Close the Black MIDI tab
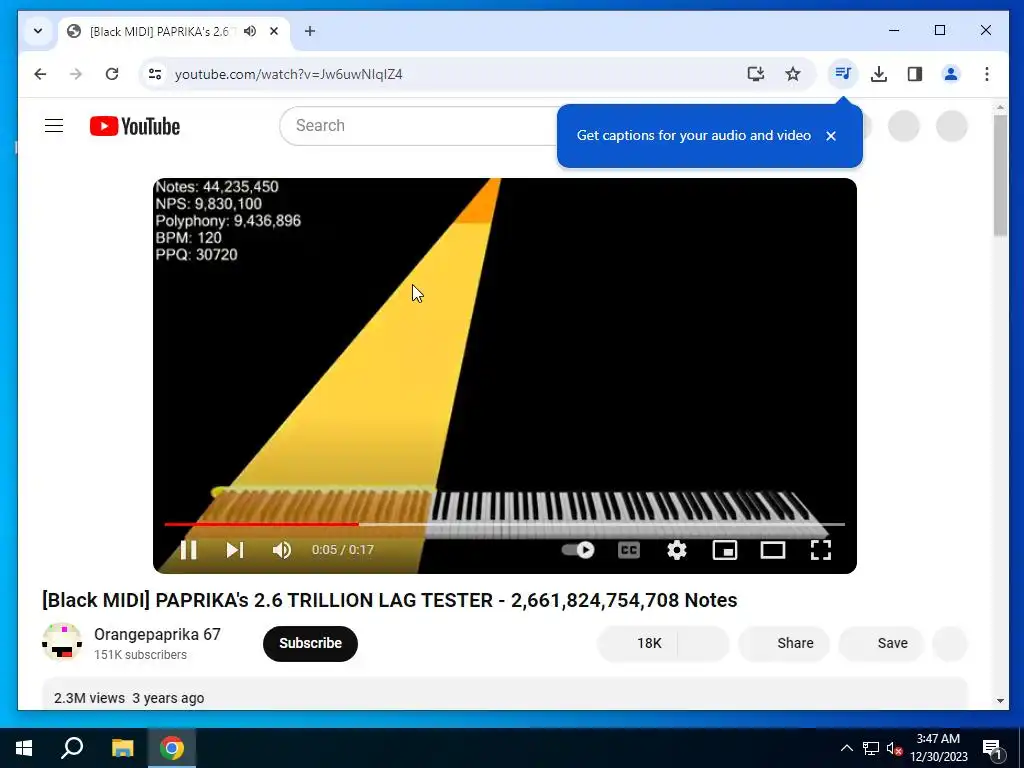1024x768 pixels. [x=274, y=31]
